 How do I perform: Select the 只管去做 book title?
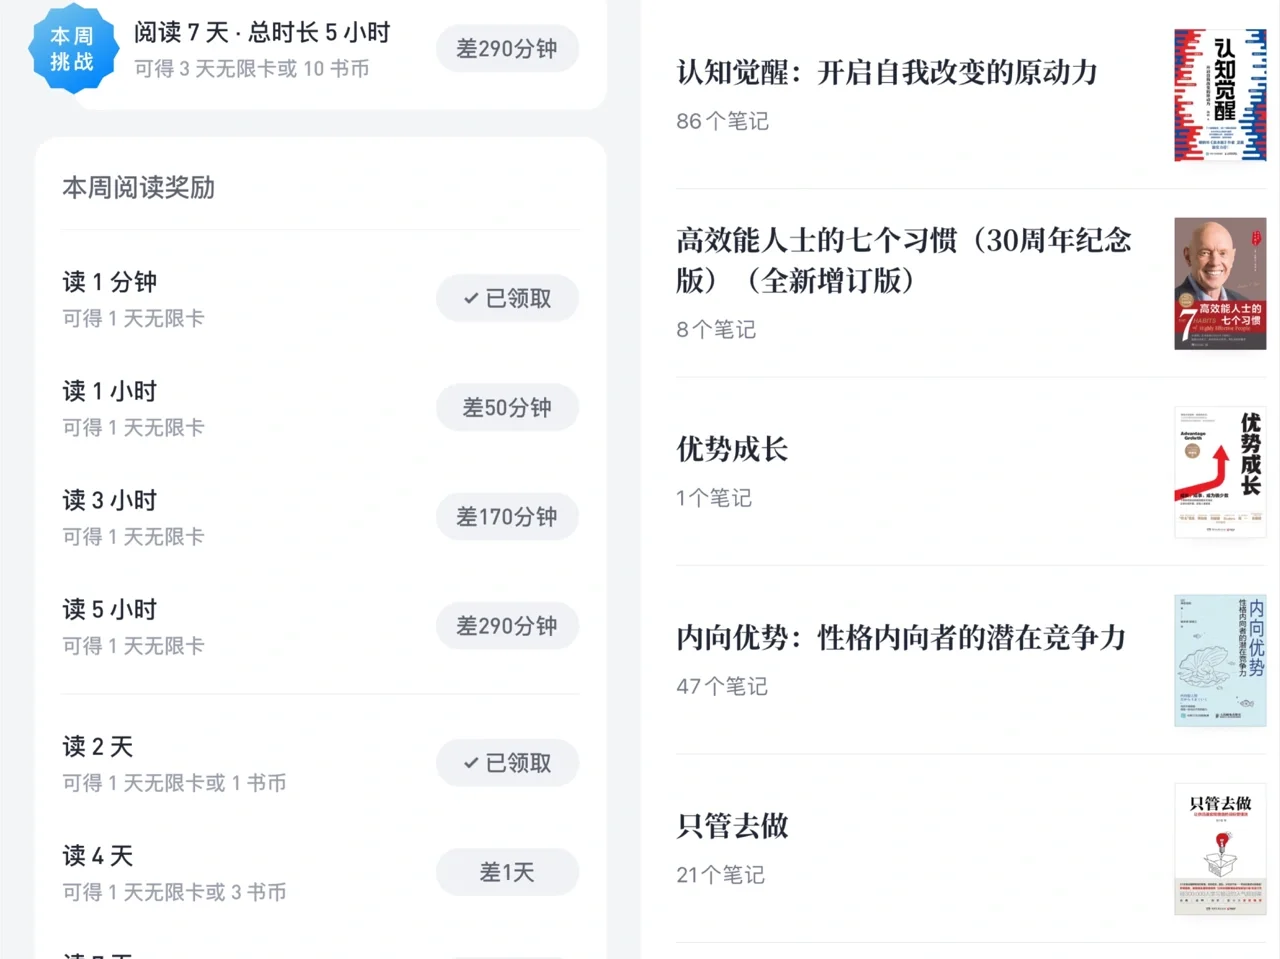pyautogui.click(x=732, y=826)
